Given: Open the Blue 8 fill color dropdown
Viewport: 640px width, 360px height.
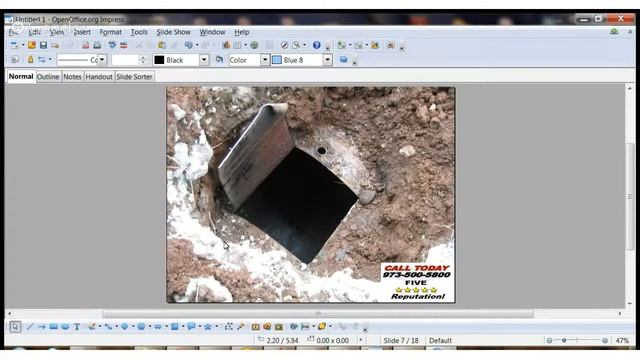Looking at the screenshot, I should click(327, 60).
